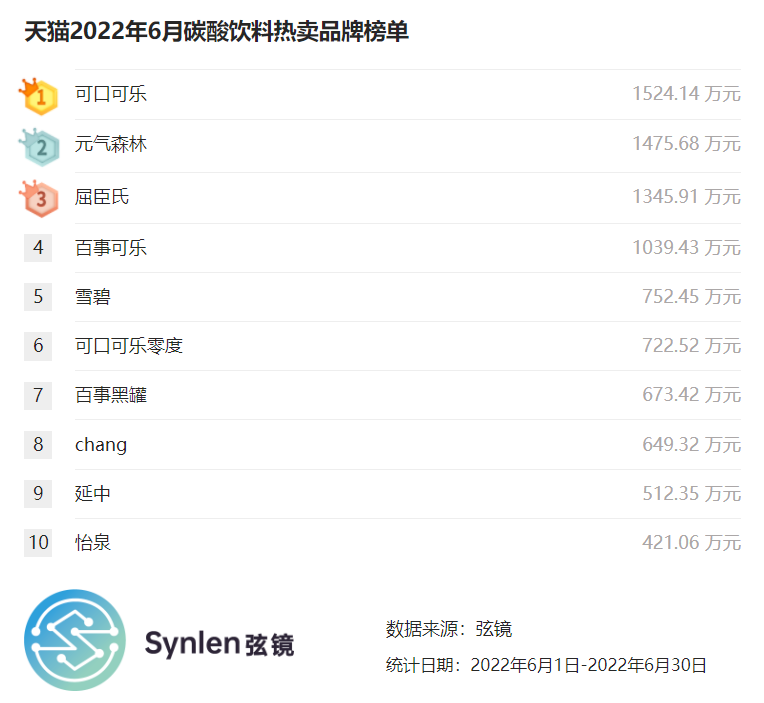Select brand name 百事可乐
Image resolution: width=764 pixels, height=703 pixels.
click(111, 248)
